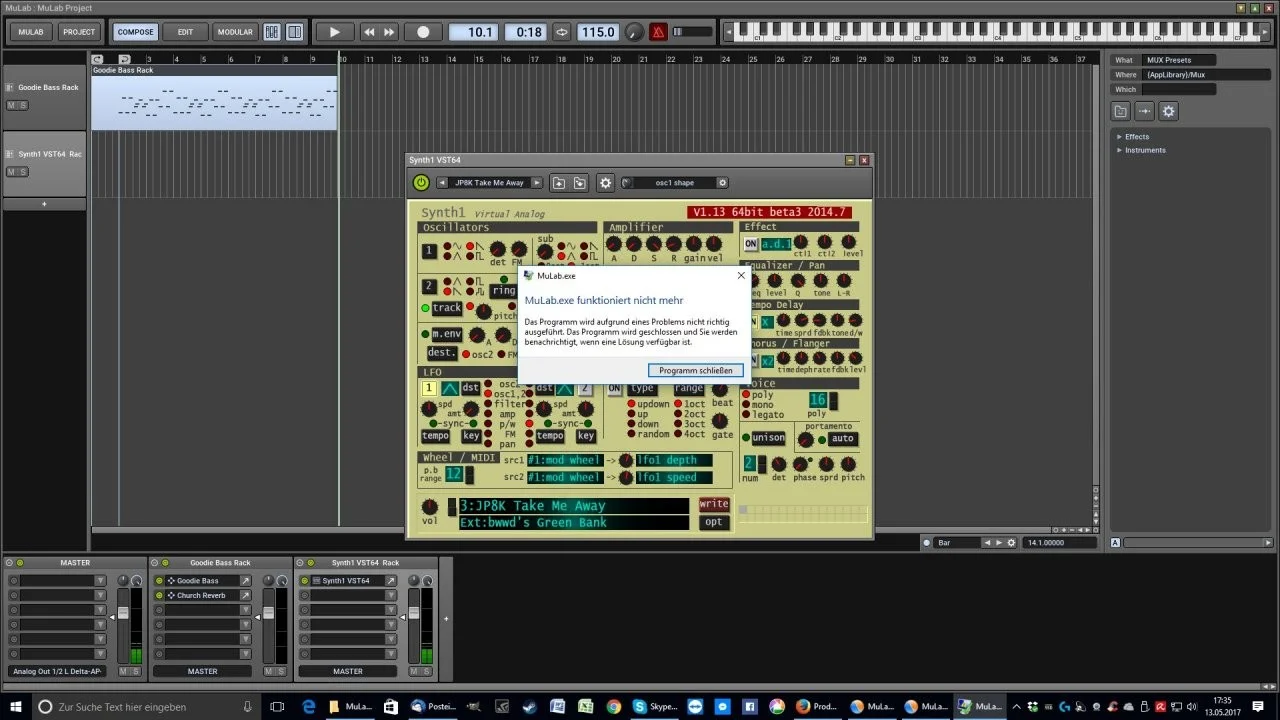Mute the Goodie Bass Rack track
This screenshot has height=720, width=1280.
pos(12,105)
